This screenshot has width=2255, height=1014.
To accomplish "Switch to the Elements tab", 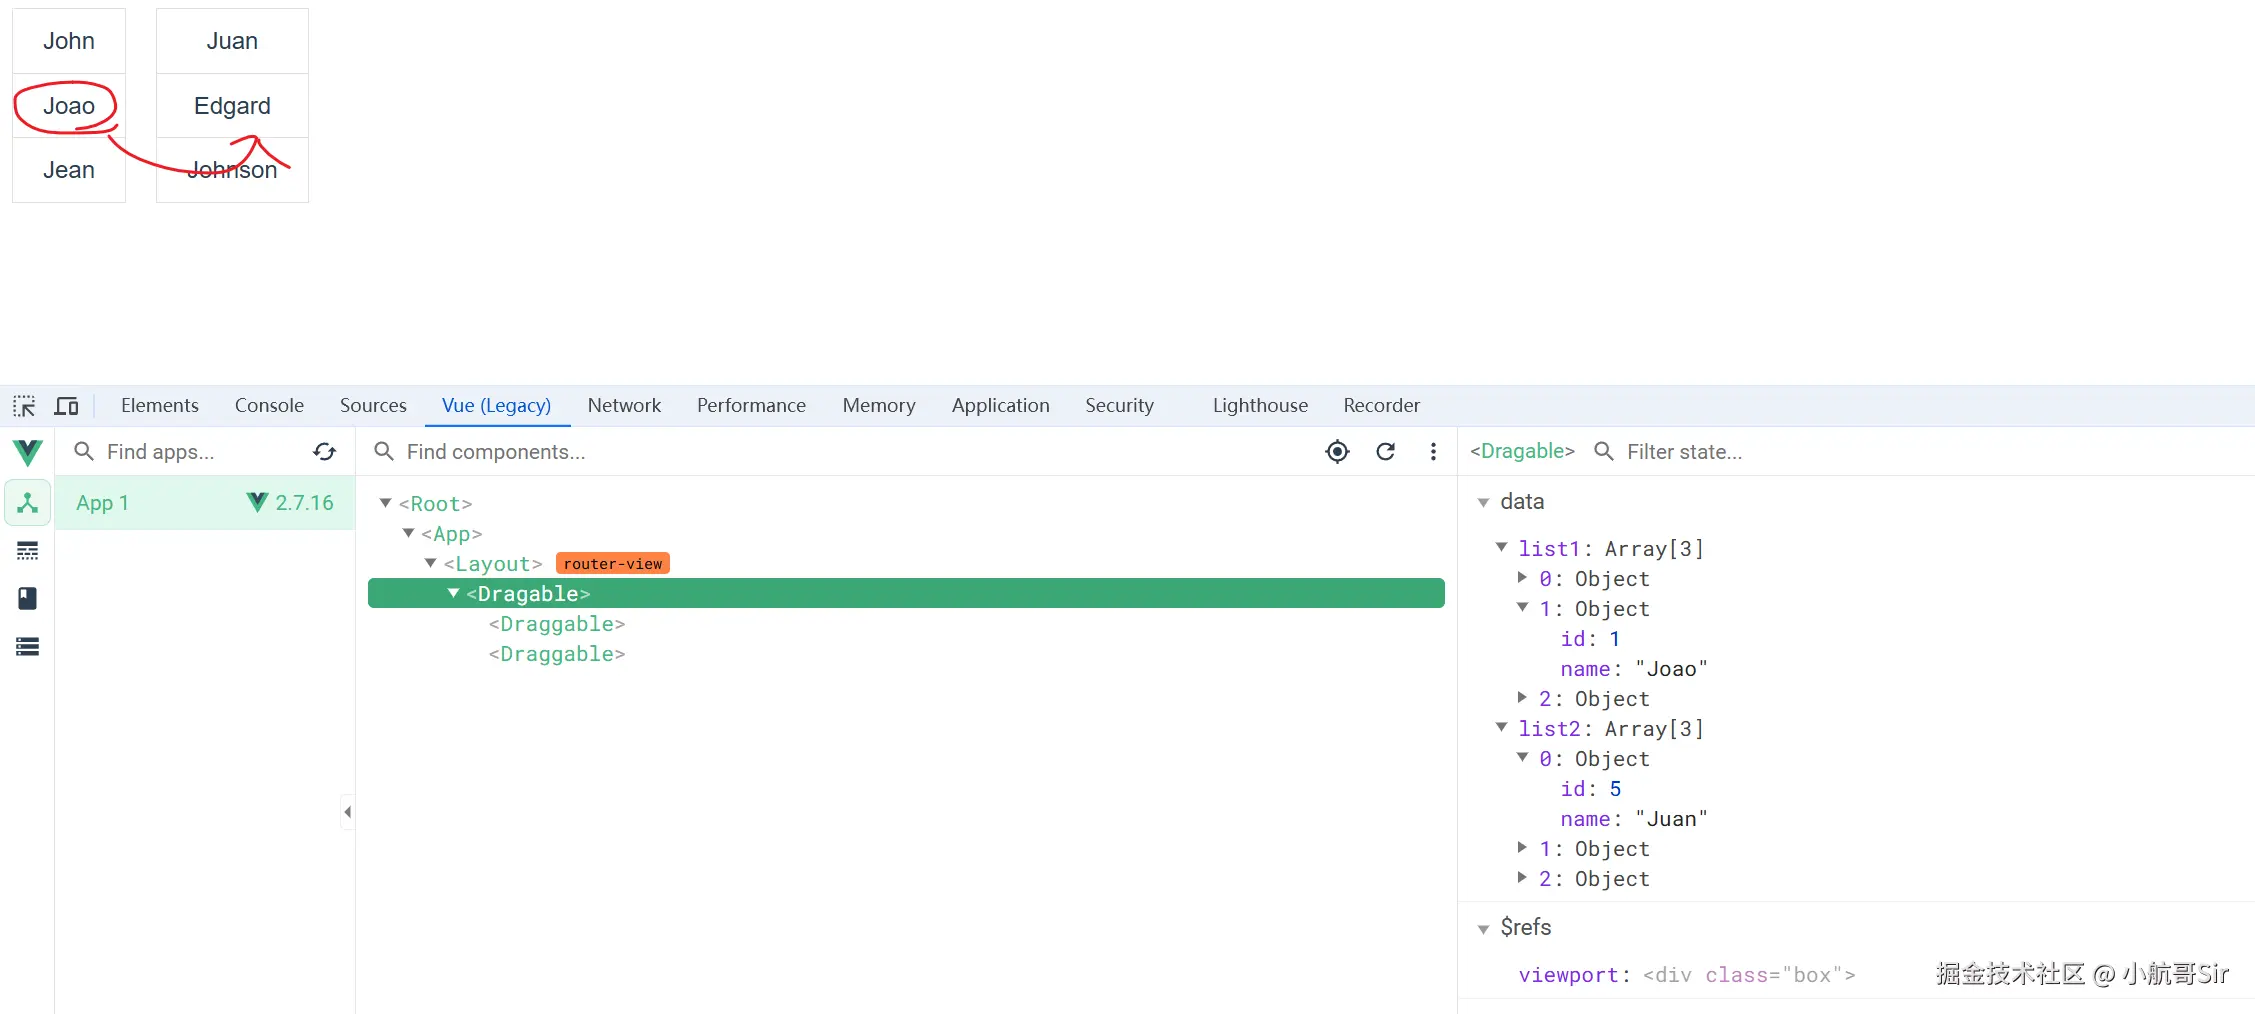I will 160,406.
